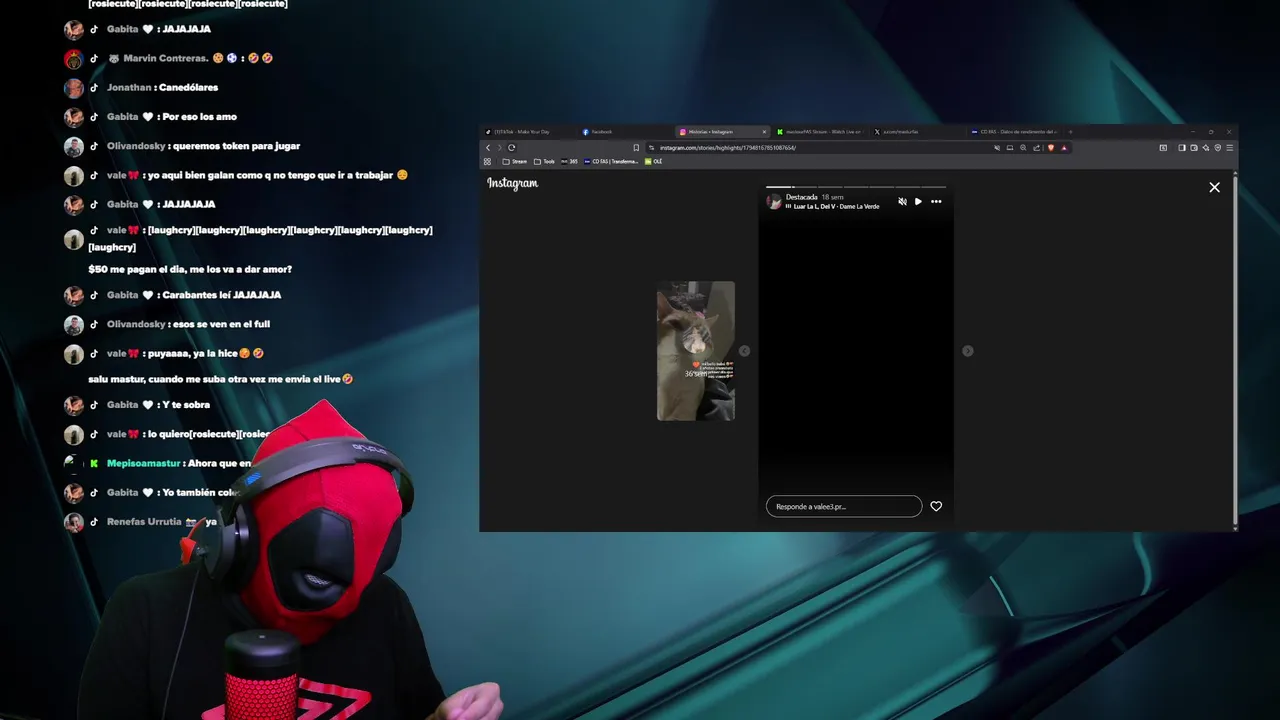
Task: Click chat username 'Jonathan'
Action: (x=129, y=88)
